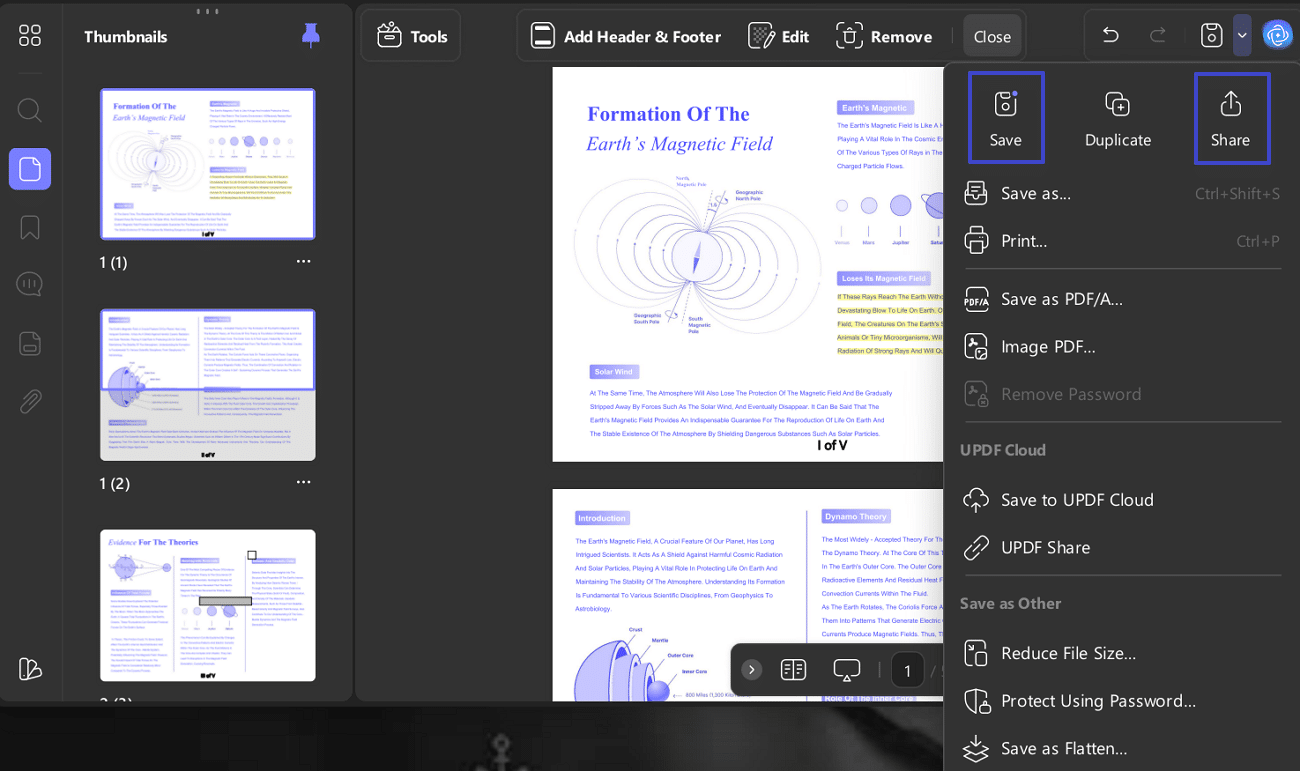Expand the save options dropdown arrow

pos(1242,36)
